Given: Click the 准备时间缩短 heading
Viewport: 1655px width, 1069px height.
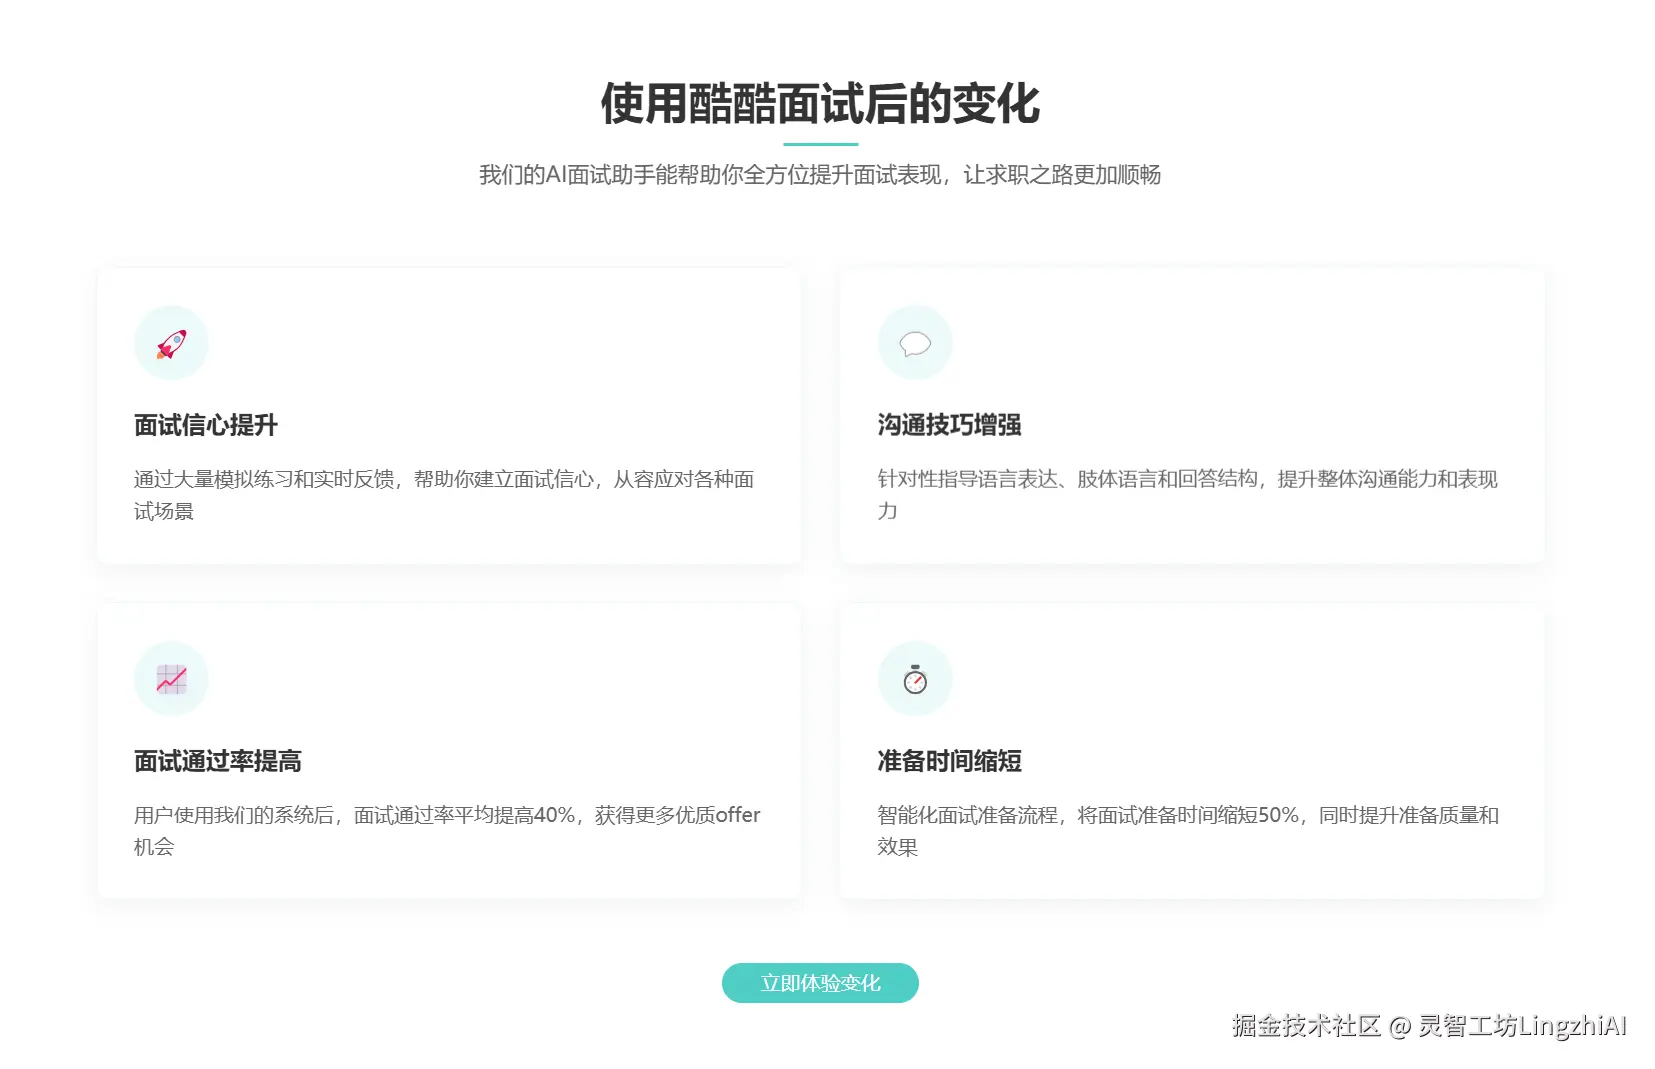Looking at the screenshot, I should tap(948, 761).
